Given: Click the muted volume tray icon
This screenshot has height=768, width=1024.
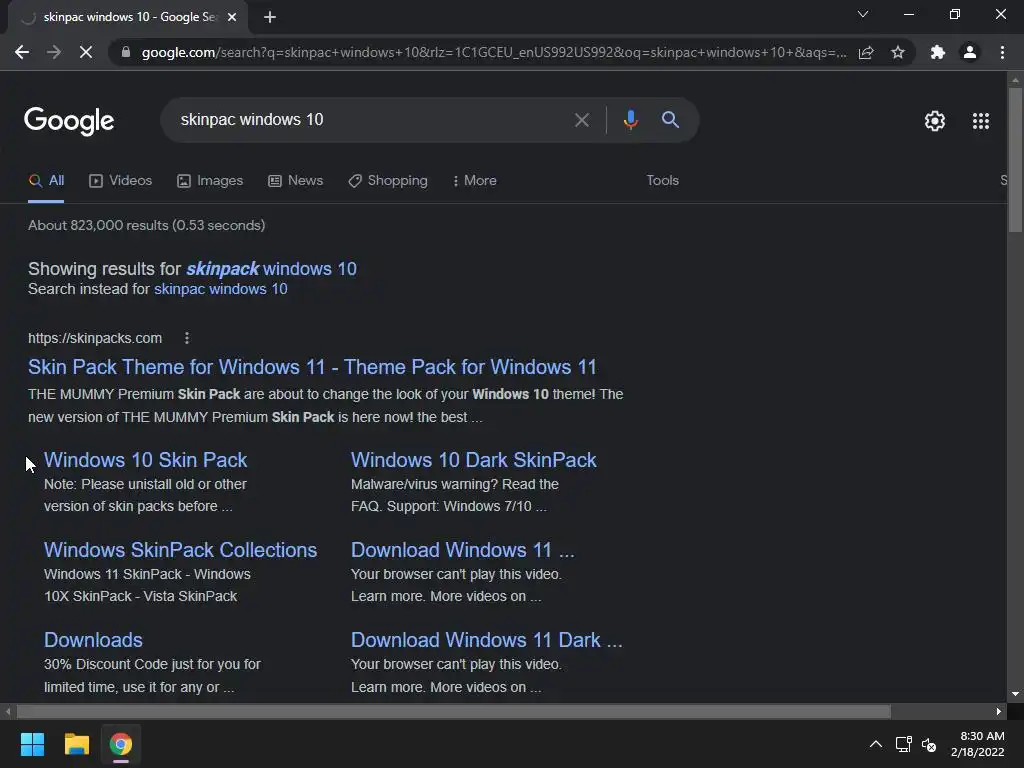Looking at the screenshot, I should pyautogui.click(x=929, y=744).
